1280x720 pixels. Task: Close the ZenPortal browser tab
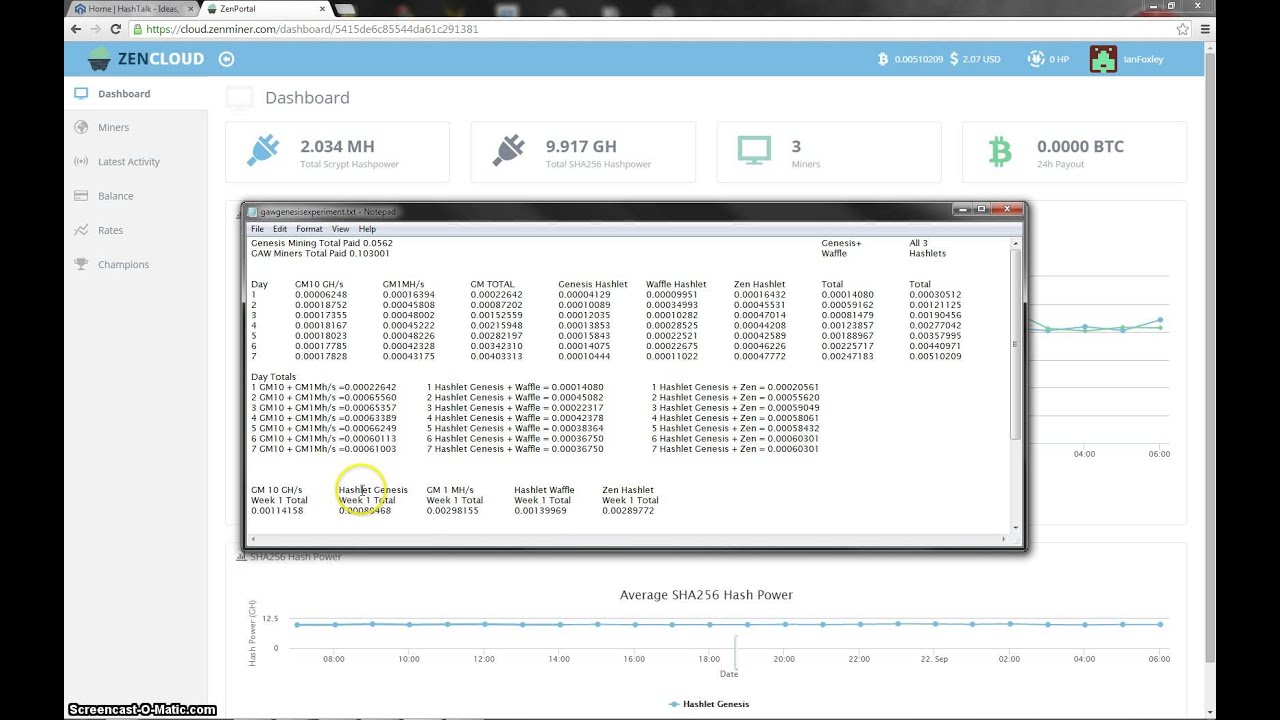pos(320,9)
